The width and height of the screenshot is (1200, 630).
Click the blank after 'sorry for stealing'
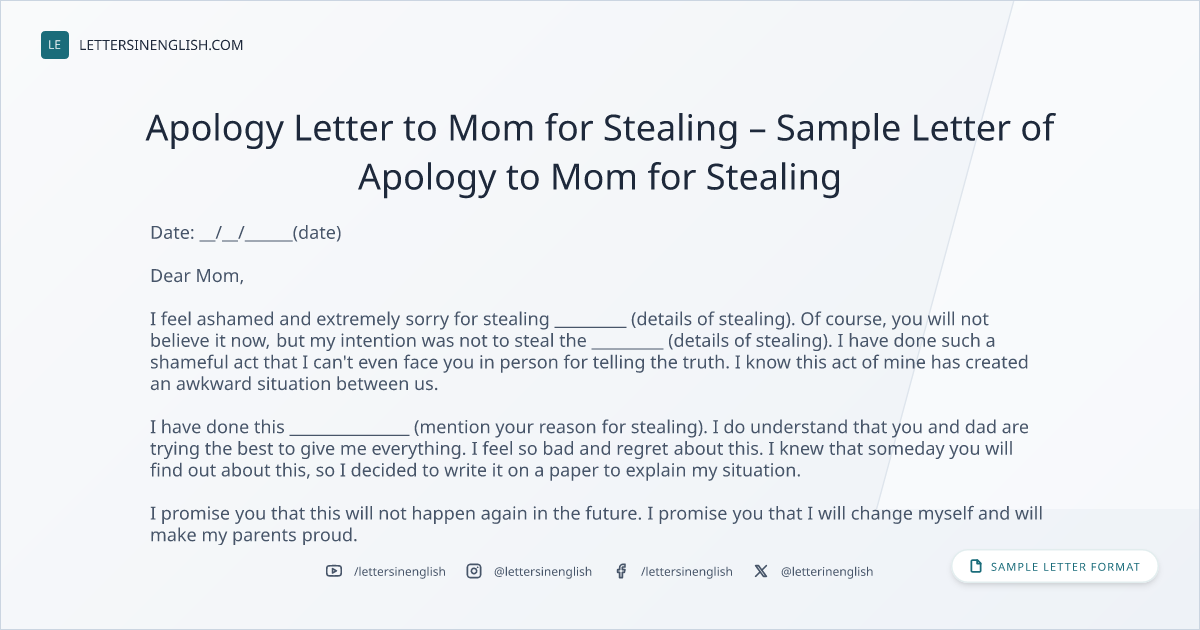click(590, 321)
